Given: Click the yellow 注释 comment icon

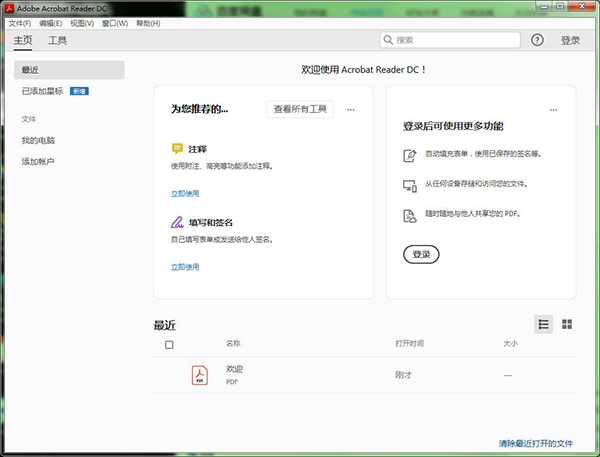Looking at the screenshot, I should [x=177, y=149].
